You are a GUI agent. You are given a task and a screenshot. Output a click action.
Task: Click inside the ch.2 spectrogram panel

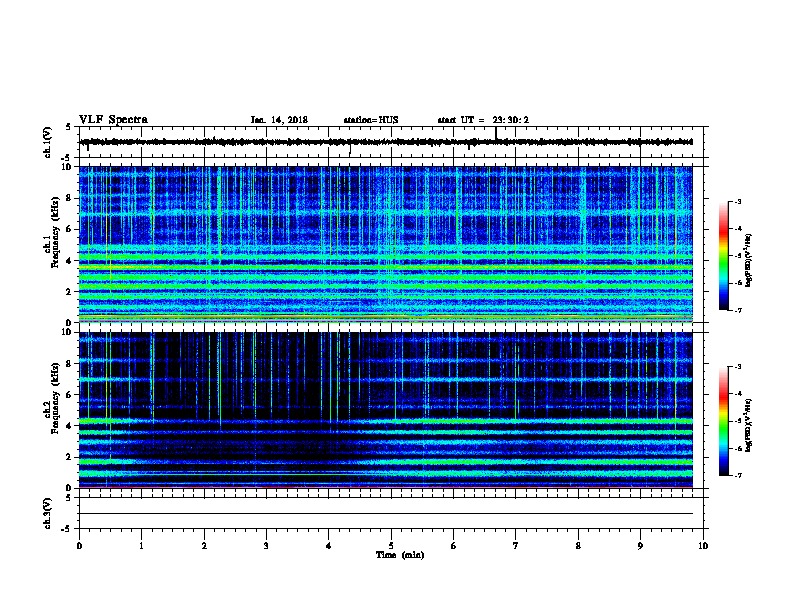(x=386, y=410)
